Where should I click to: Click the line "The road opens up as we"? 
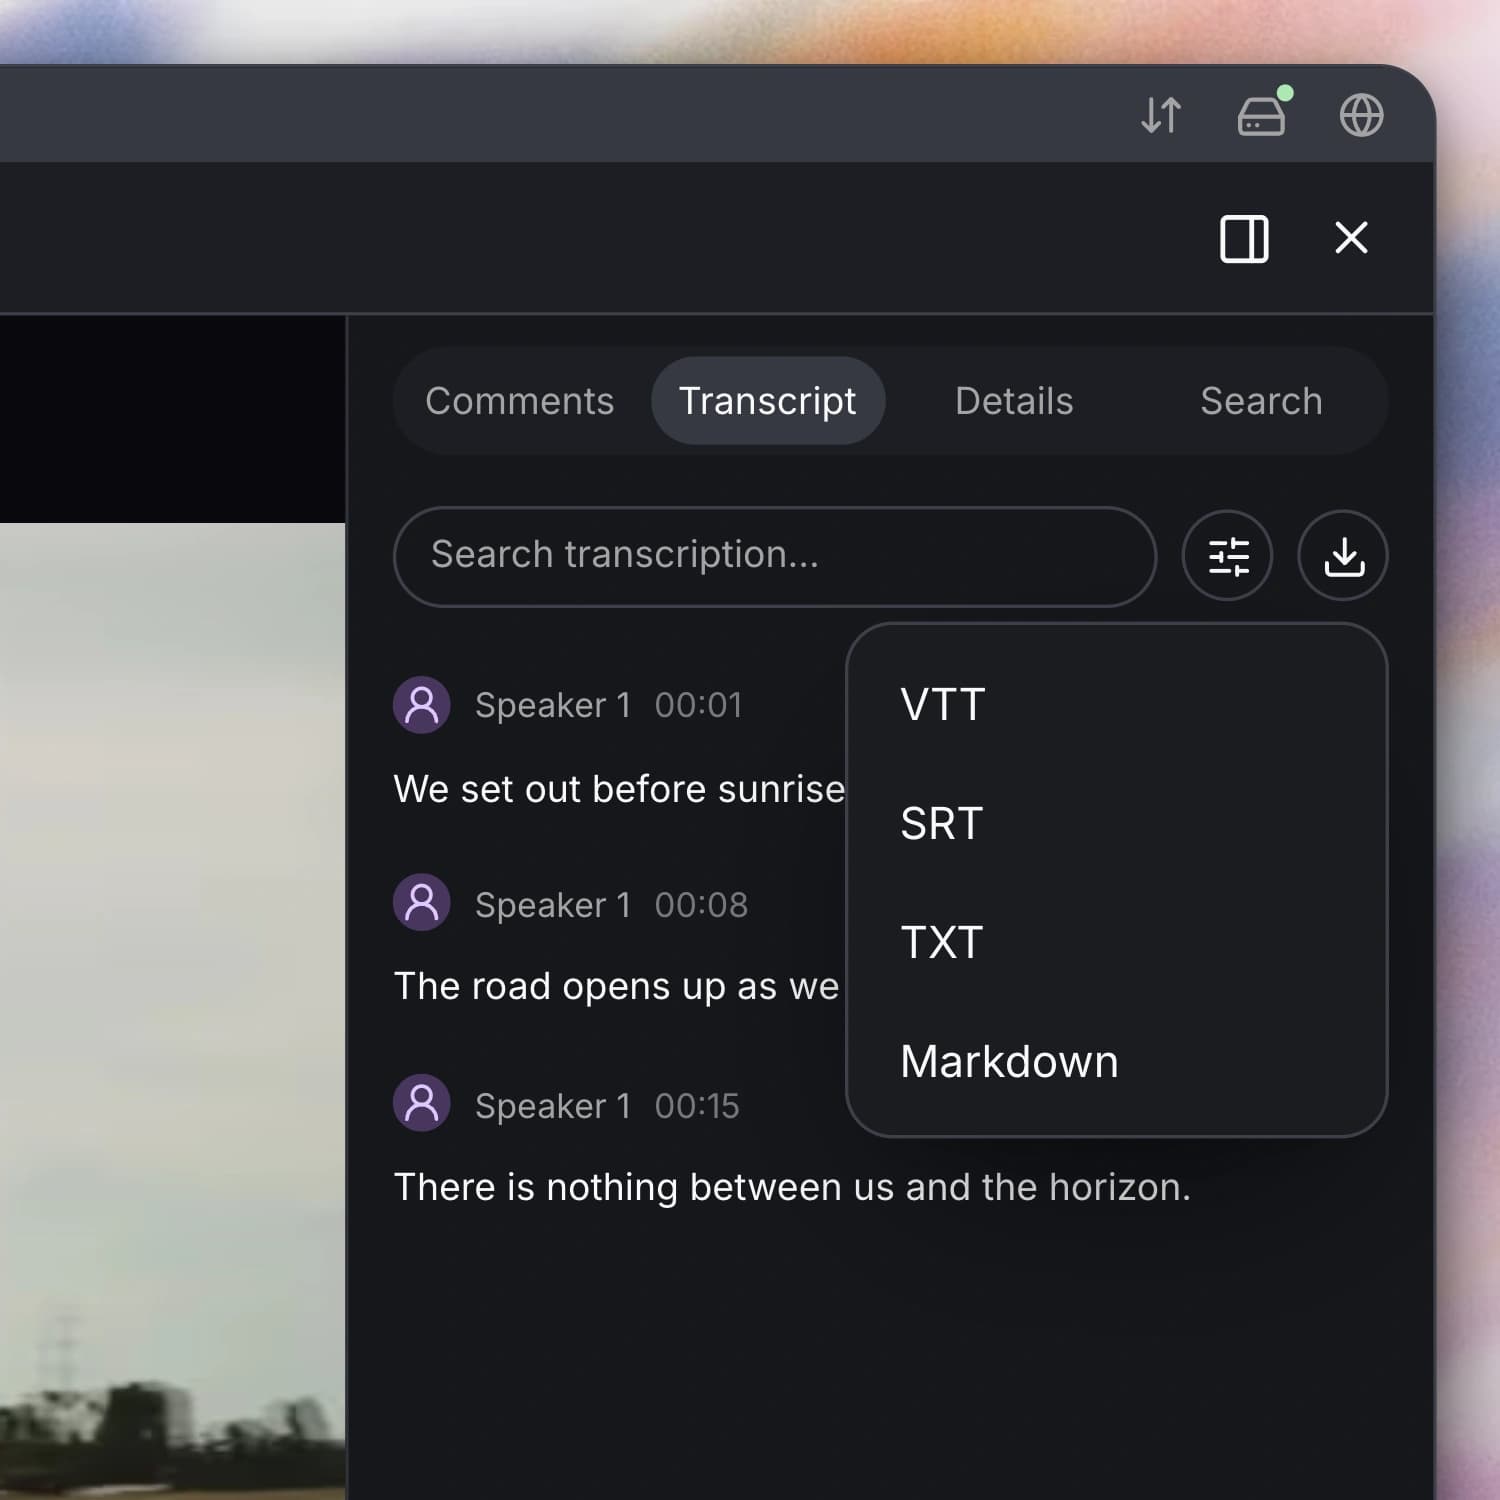(617, 987)
